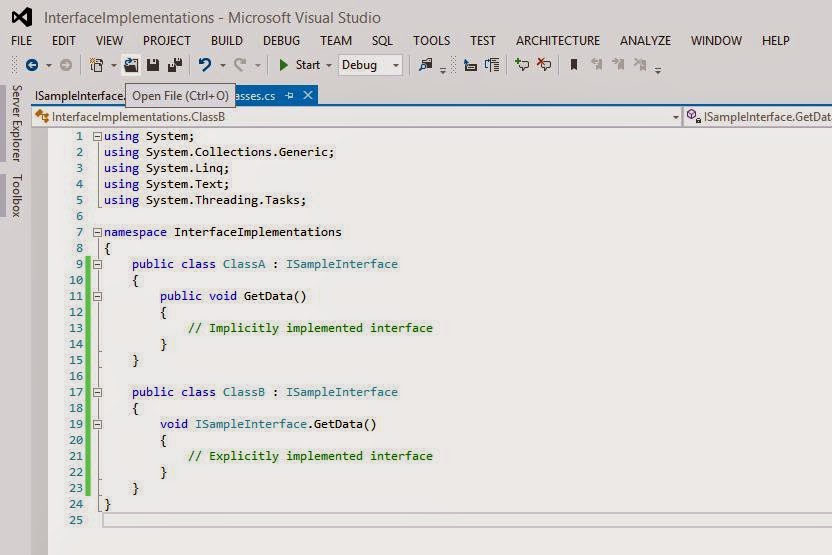Image resolution: width=832 pixels, height=555 pixels.
Task: Toggle the bookmark icon in the toolbar
Action: (x=574, y=65)
